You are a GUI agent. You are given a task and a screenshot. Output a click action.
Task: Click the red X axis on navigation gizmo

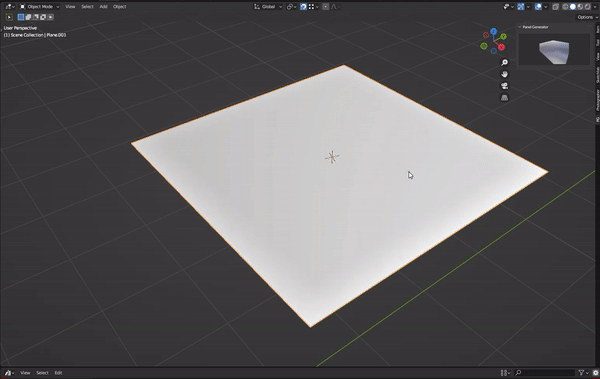pyautogui.click(x=501, y=47)
